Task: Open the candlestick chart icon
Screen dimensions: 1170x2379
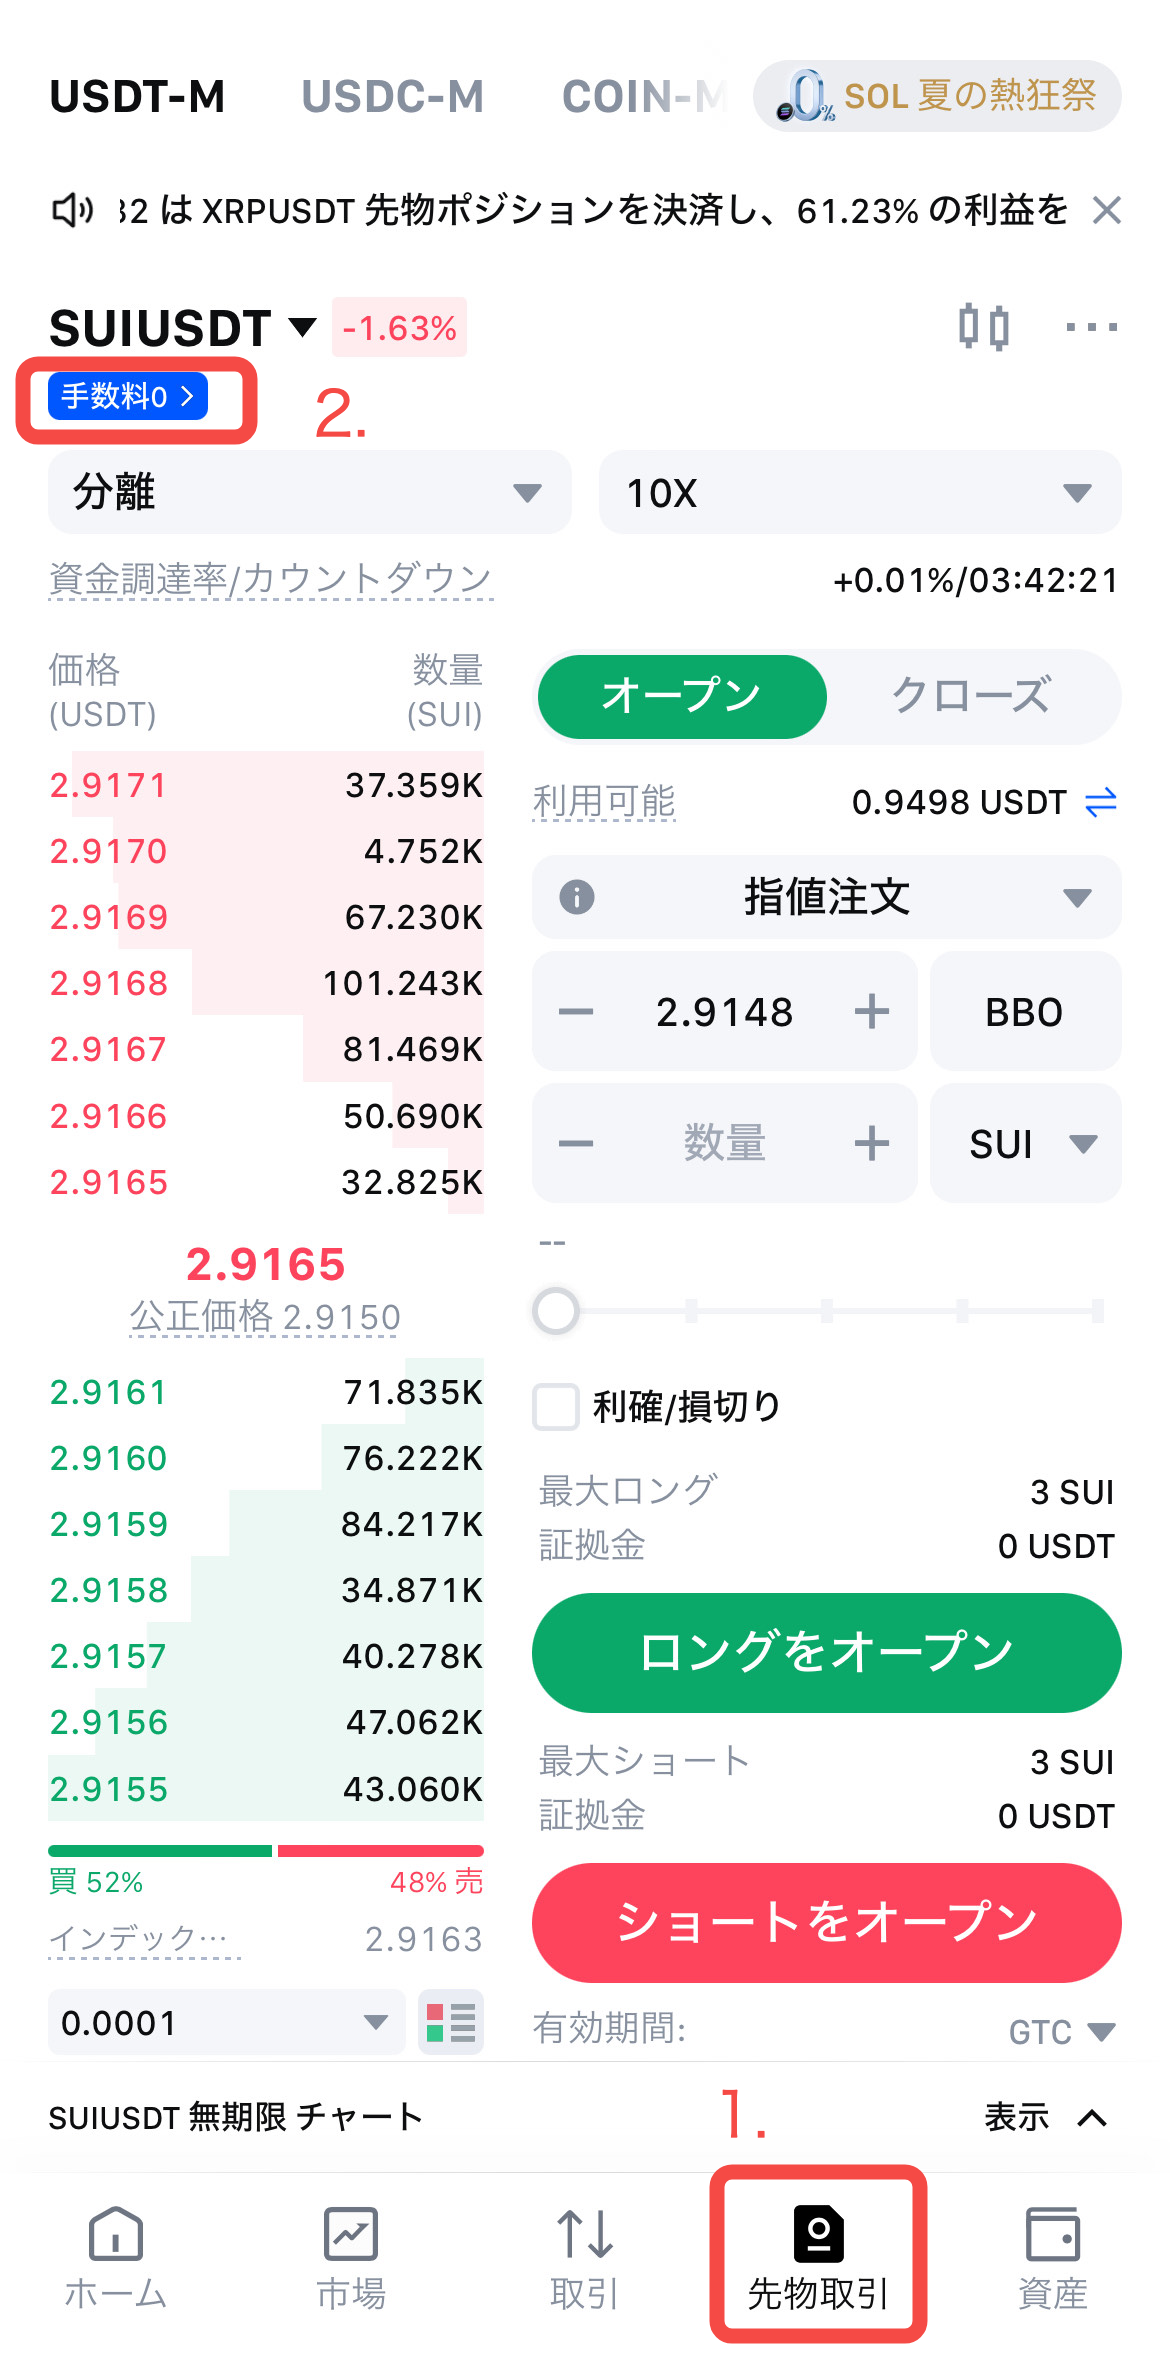Action: (x=983, y=327)
